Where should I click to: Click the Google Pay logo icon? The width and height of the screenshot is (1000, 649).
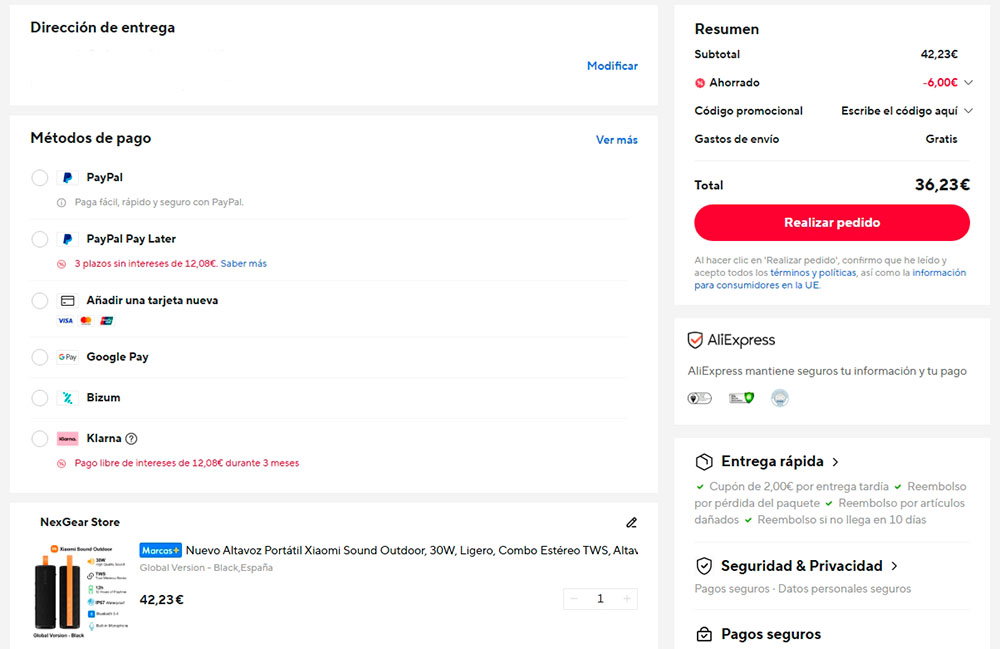click(68, 357)
